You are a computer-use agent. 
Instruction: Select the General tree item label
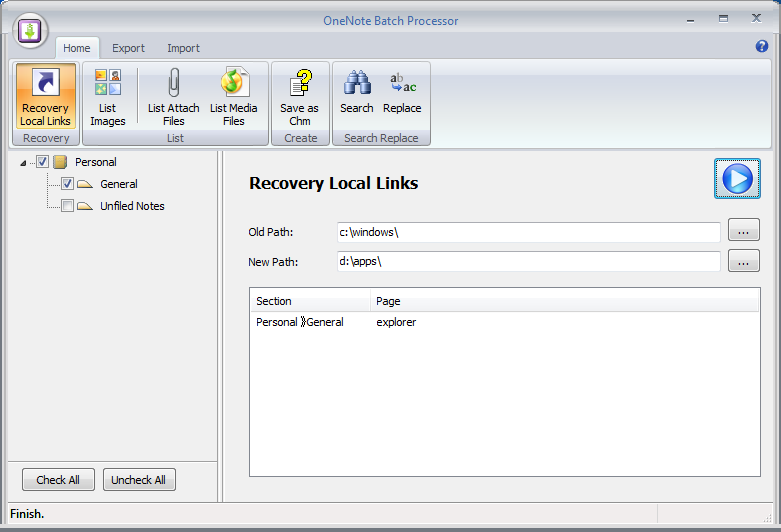click(119, 184)
